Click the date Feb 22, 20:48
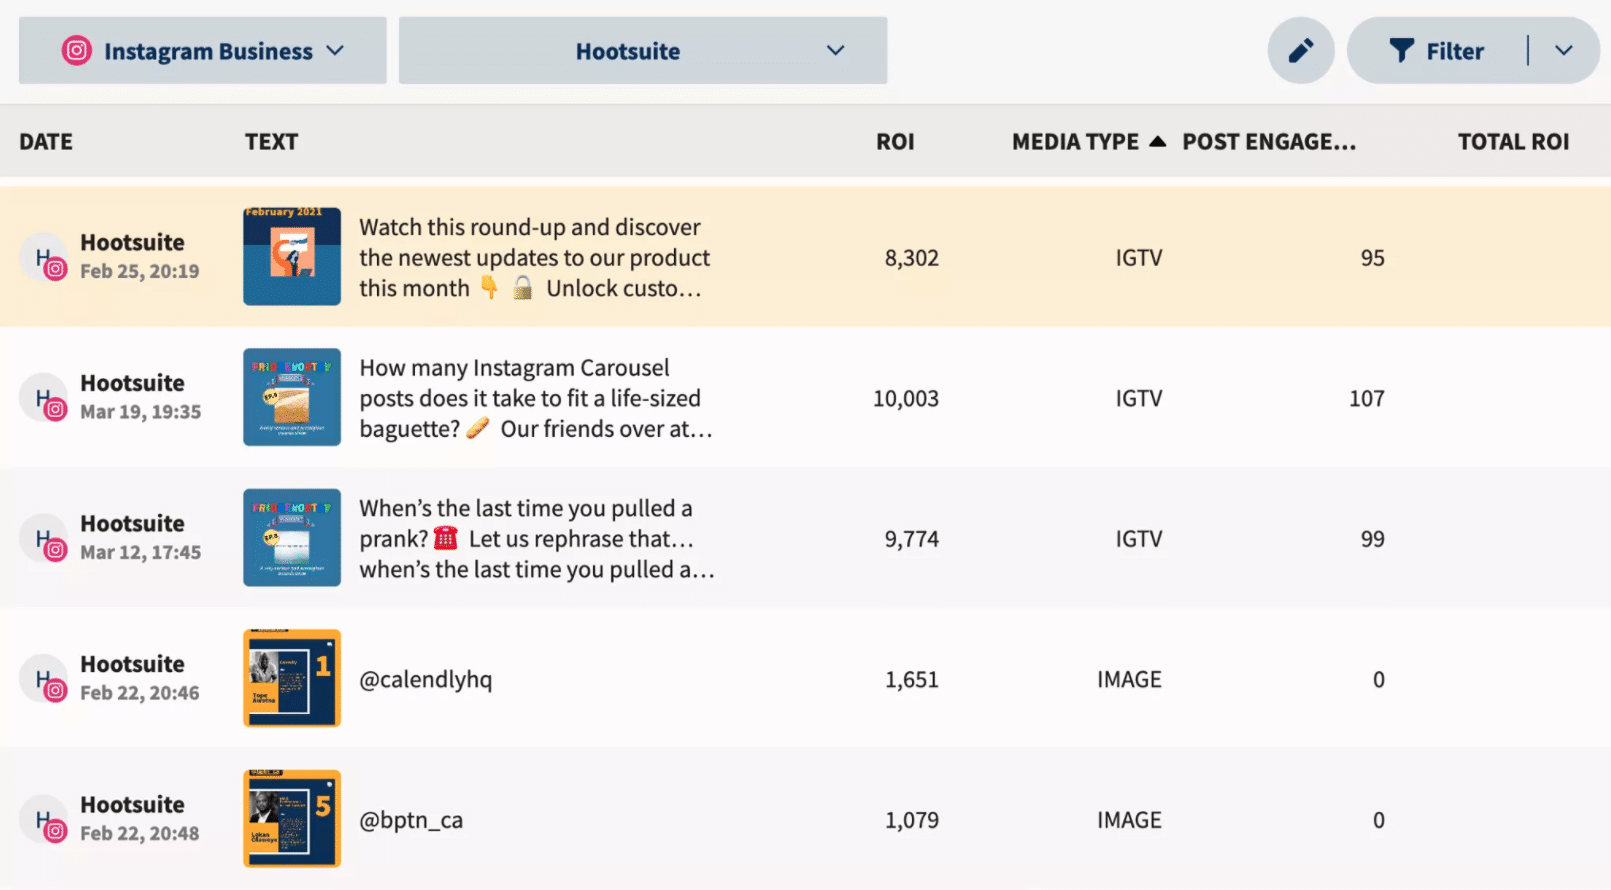1611x890 pixels. tap(139, 833)
